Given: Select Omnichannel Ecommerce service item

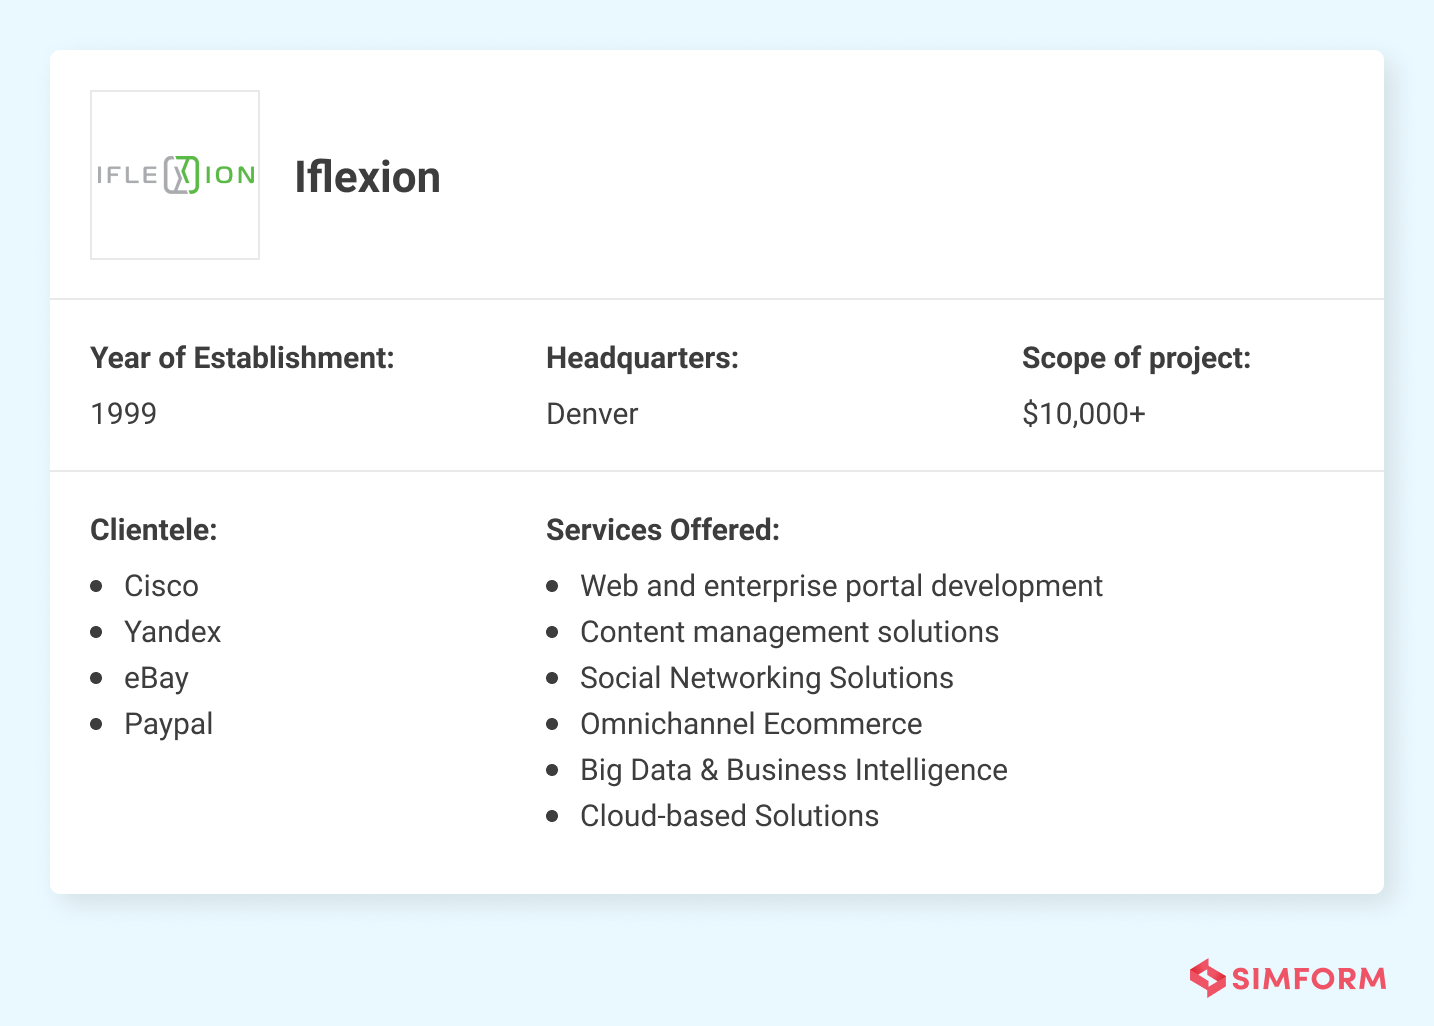Looking at the screenshot, I should 751,724.
